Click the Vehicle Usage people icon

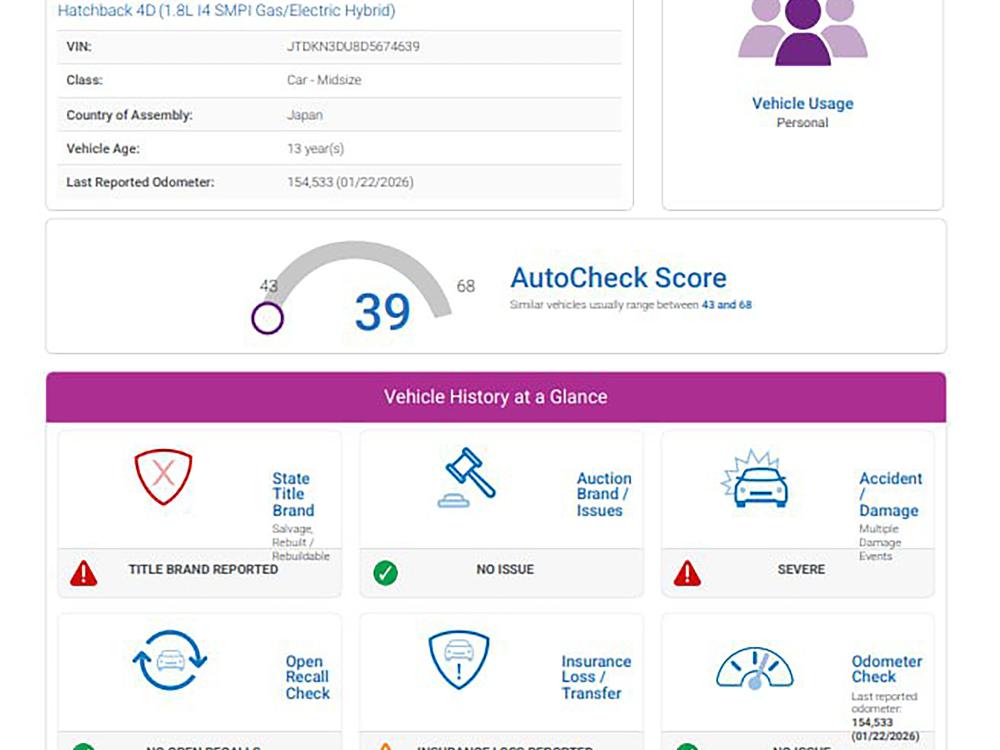click(x=802, y=34)
